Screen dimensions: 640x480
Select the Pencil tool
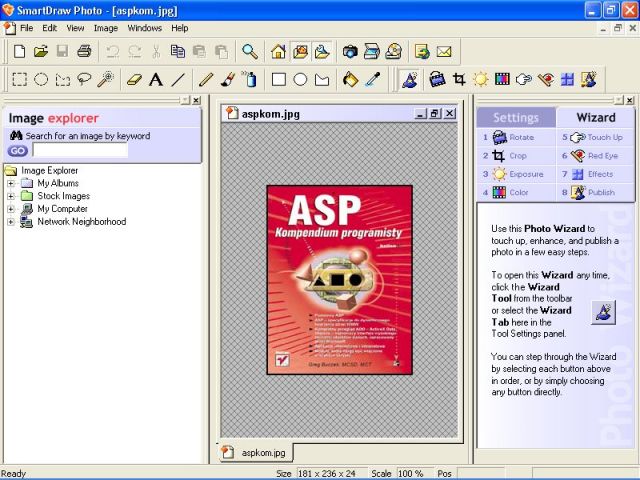(x=206, y=79)
